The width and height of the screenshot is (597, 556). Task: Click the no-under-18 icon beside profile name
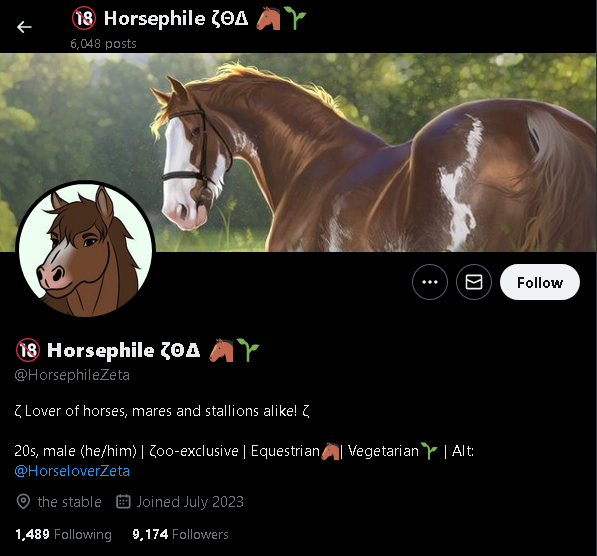click(x=28, y=350)
